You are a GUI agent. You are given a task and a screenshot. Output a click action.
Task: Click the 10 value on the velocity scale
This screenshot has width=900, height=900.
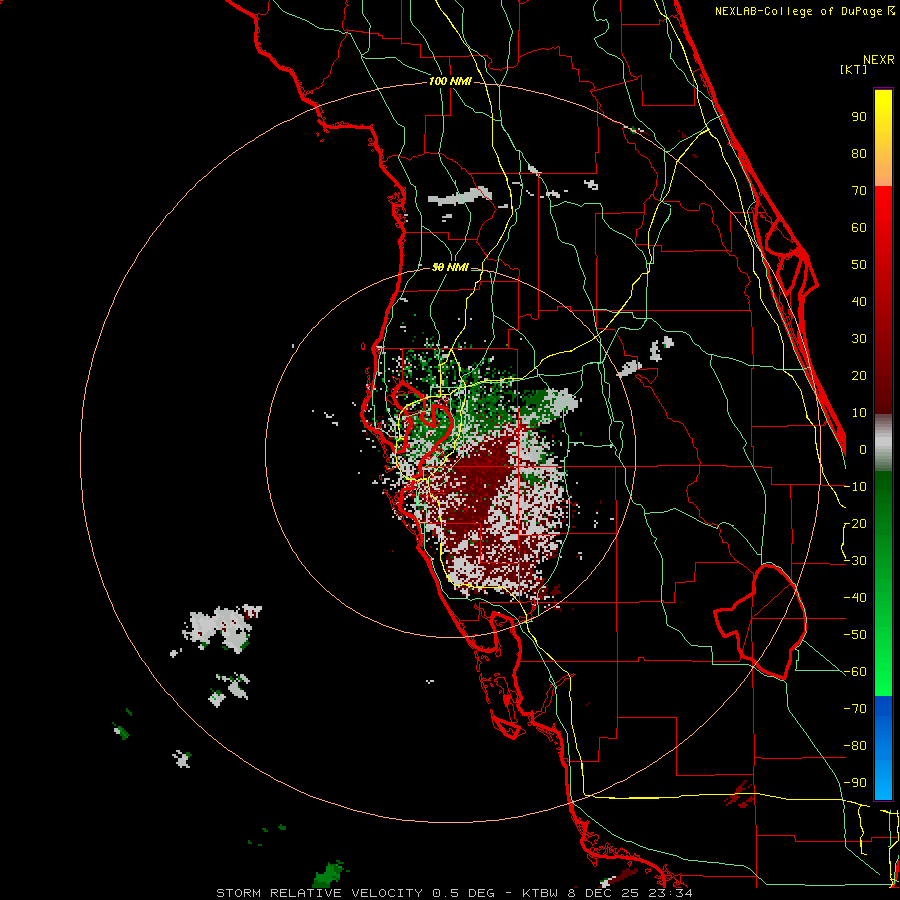(x=859, y=413)
